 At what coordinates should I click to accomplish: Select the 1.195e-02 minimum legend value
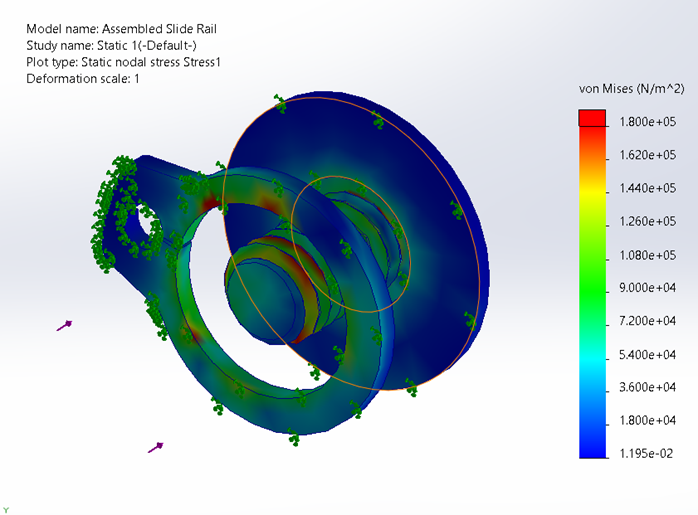(x=646, y=453)
